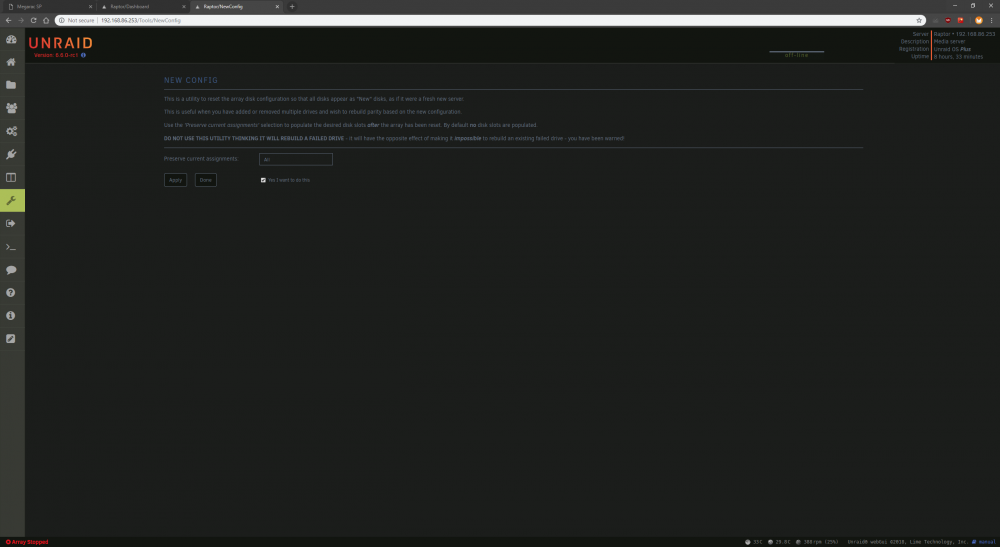Viewport: 1000px width, 547px height.
Task: Click the off-line status bar indicator
Action: 797,55
